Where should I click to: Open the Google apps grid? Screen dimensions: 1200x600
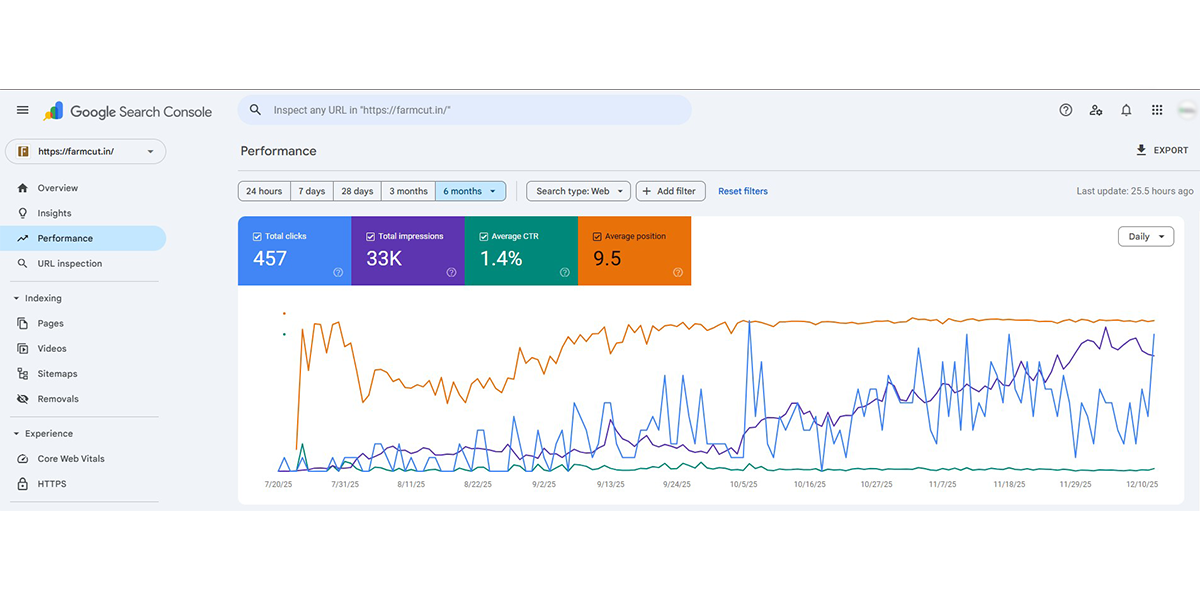1157,110
